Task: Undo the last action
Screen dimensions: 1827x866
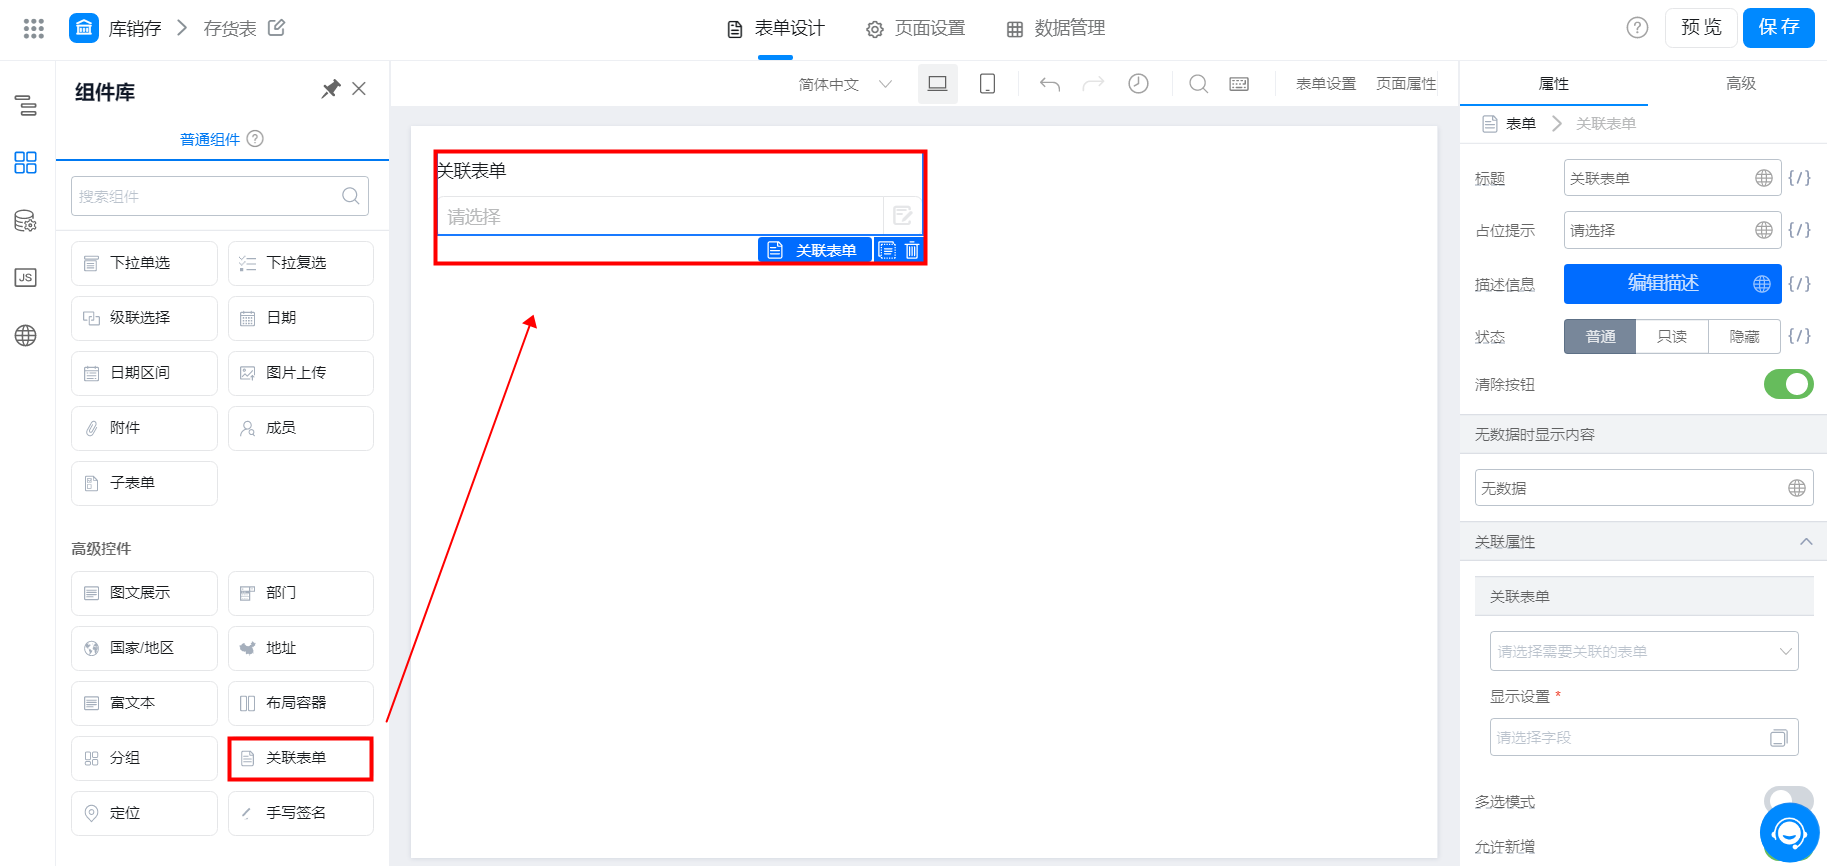Action: point(1050,84)
